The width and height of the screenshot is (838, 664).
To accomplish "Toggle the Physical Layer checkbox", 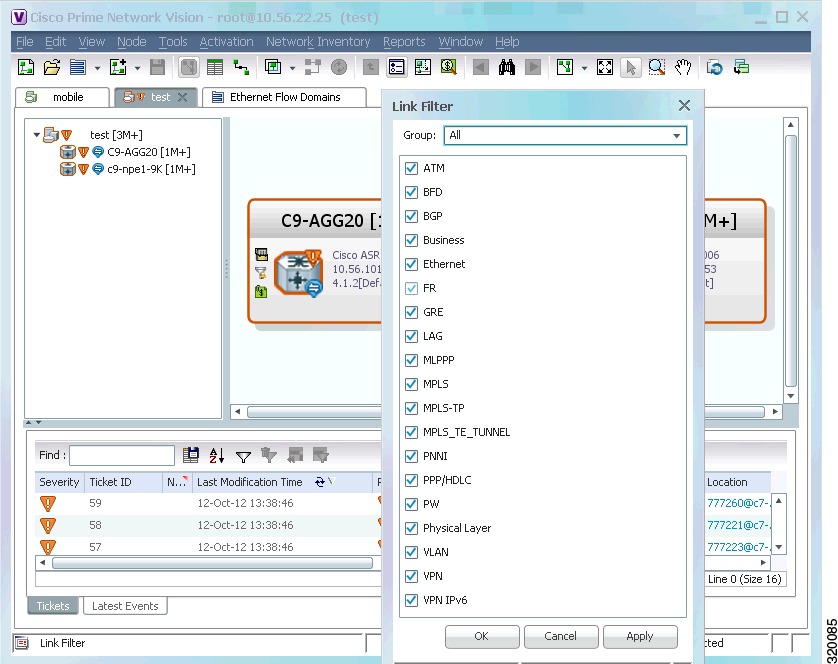I will pyautogui.click(x=411, y=528).
